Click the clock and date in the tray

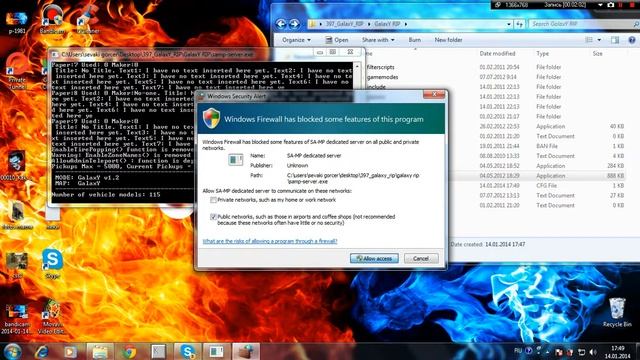pos(618,352)
